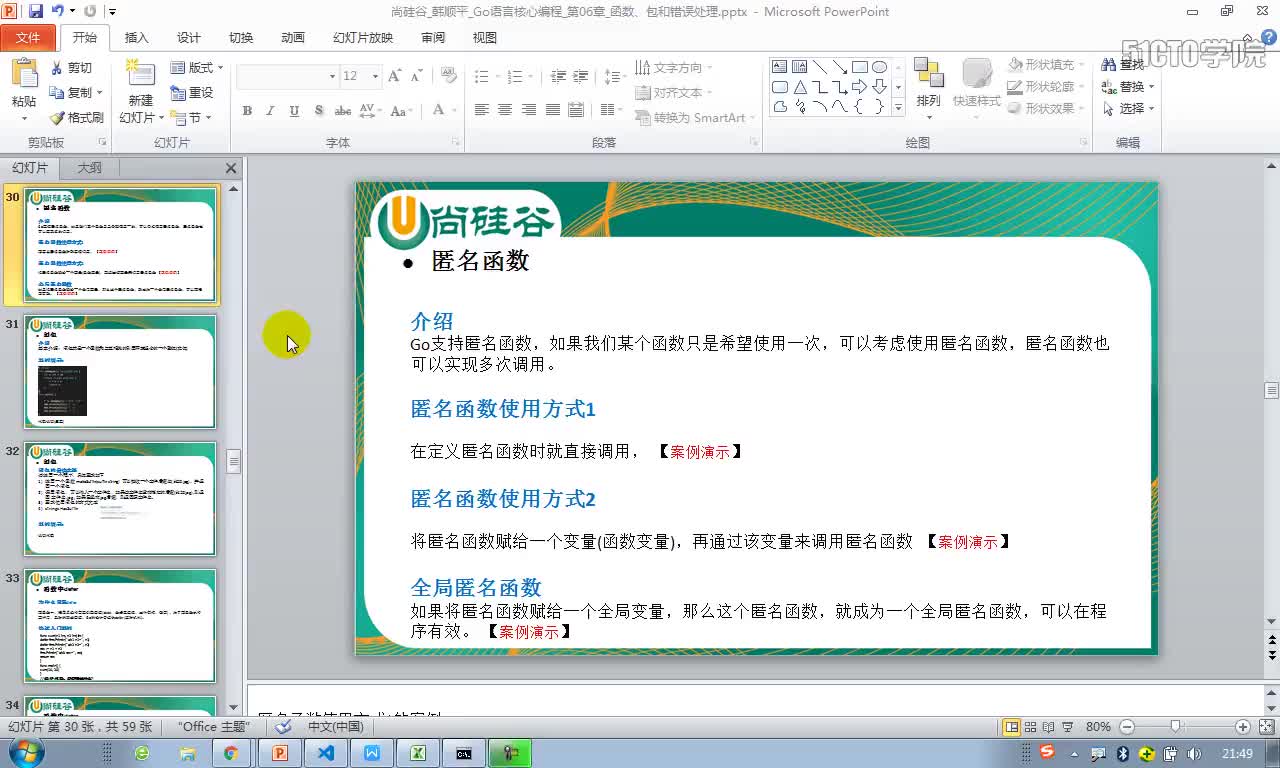Image resolution: width=1280 pixels, height=768 pixels.
Task: Click the Format Painter (格式刷) brush
Action: click(57, 117)
